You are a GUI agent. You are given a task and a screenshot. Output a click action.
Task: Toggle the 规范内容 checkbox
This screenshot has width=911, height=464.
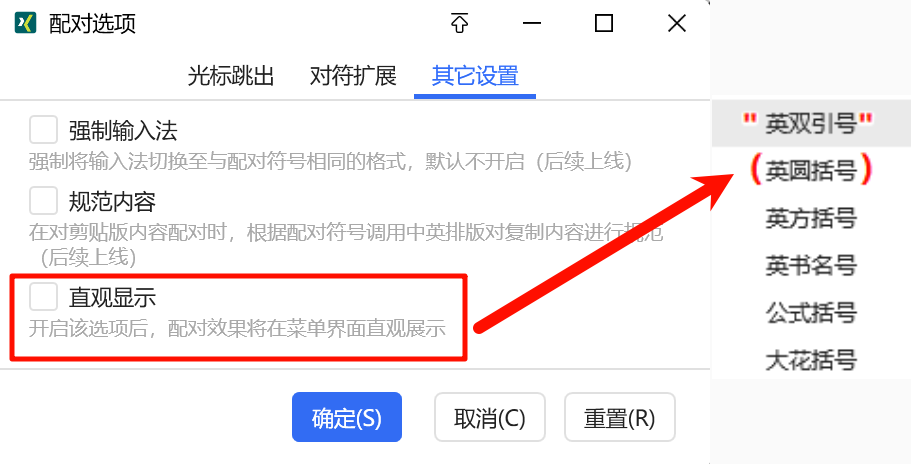[44, 201]
